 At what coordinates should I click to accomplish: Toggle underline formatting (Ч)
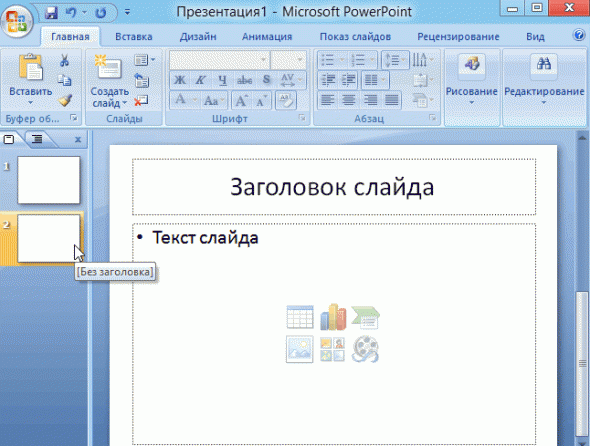coord(222,80)
